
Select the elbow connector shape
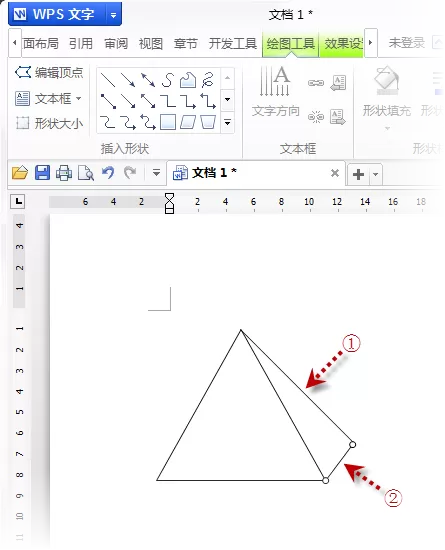[168, 101]
